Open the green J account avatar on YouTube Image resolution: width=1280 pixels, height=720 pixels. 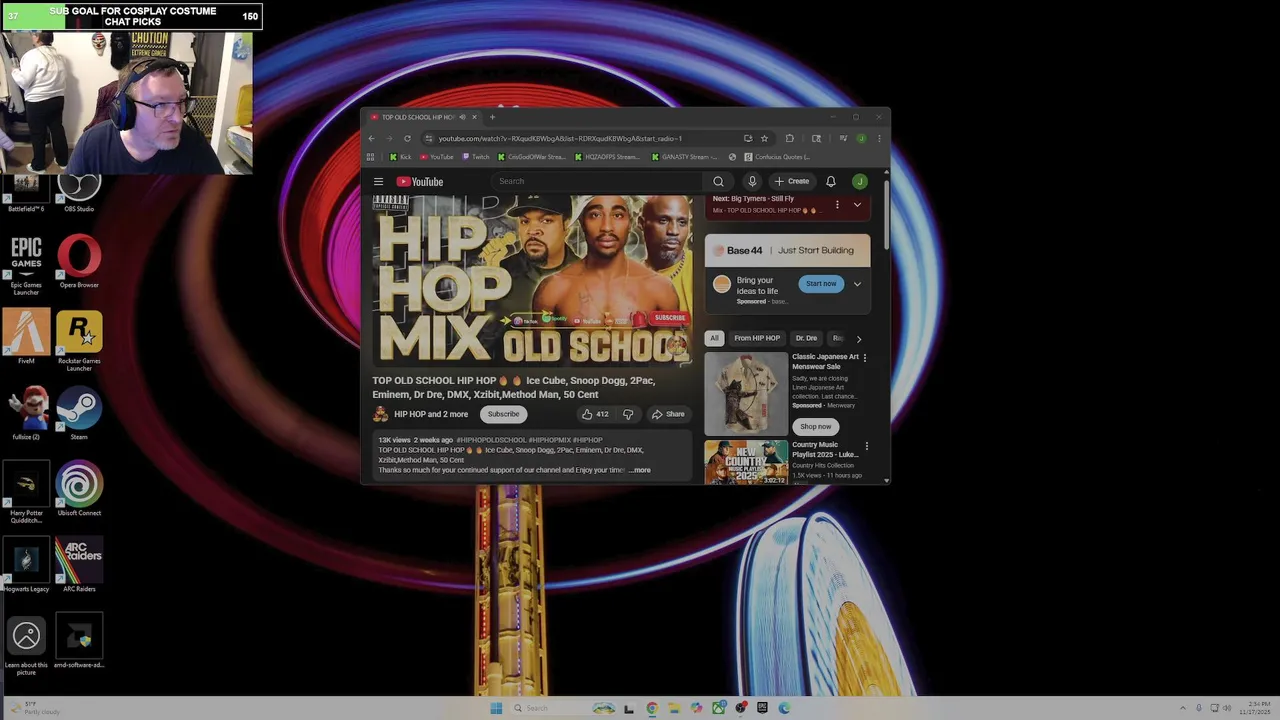click(x=859, y=181)
